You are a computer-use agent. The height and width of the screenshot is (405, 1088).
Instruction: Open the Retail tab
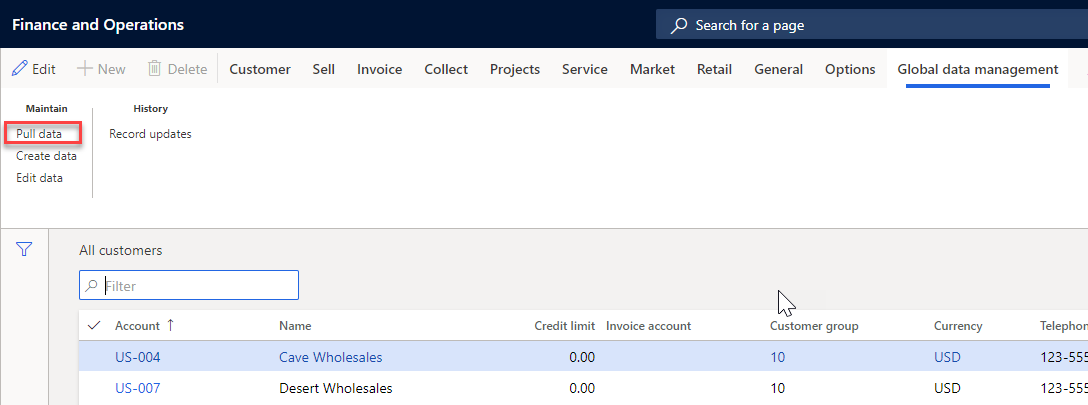[715, 69]
